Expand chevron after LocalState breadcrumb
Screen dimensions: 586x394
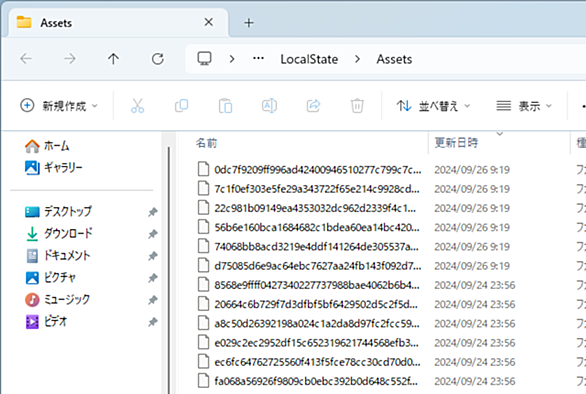pos(357,59)
